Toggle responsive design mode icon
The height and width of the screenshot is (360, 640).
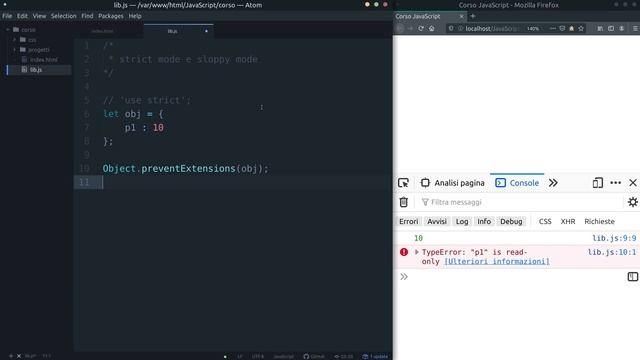click(598, 183)
